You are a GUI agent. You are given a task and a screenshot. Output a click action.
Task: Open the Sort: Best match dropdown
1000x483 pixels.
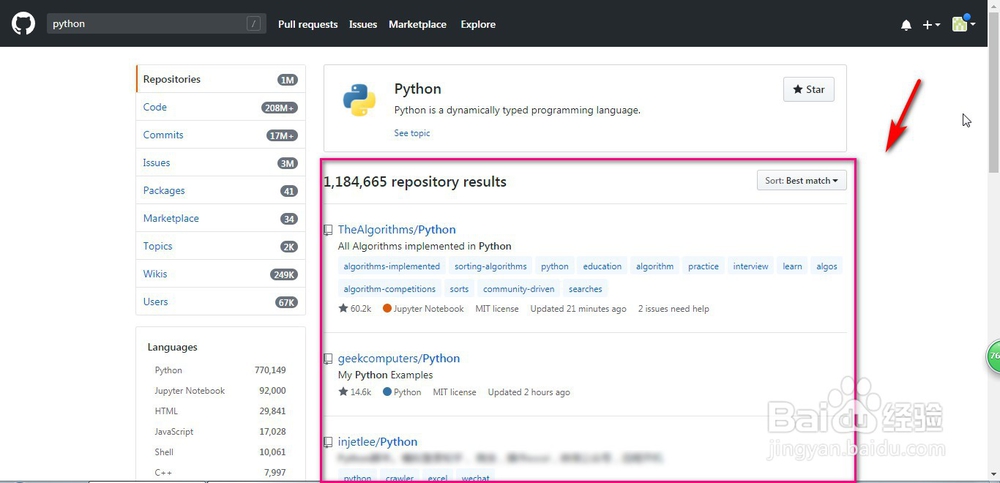[802, 181]
